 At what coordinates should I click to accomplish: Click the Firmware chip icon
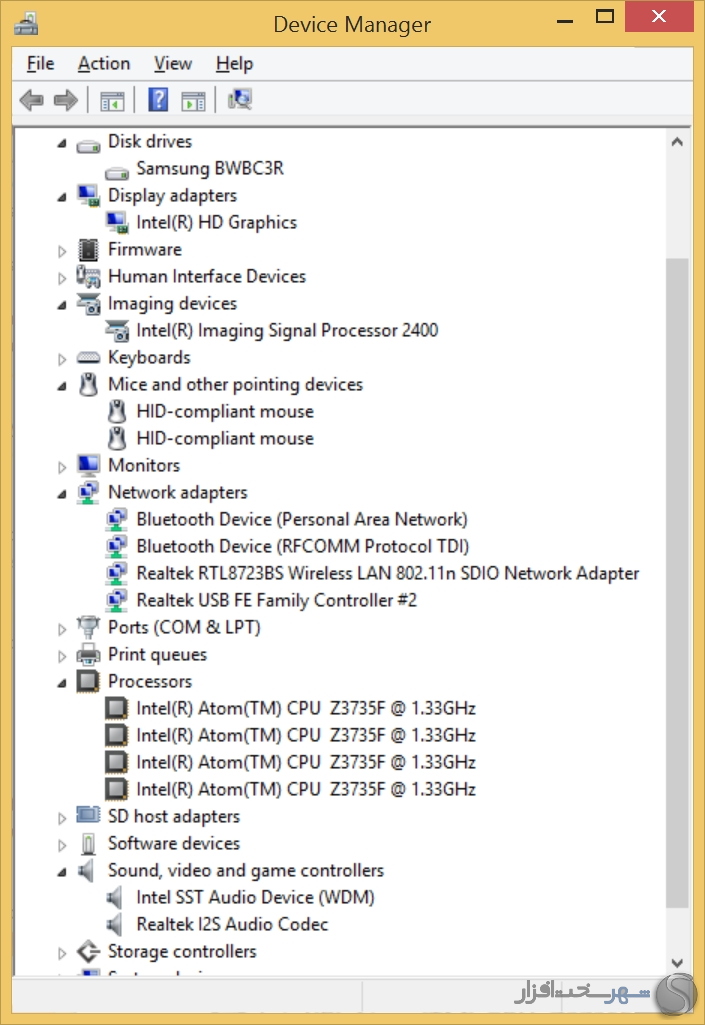(88, 250)
